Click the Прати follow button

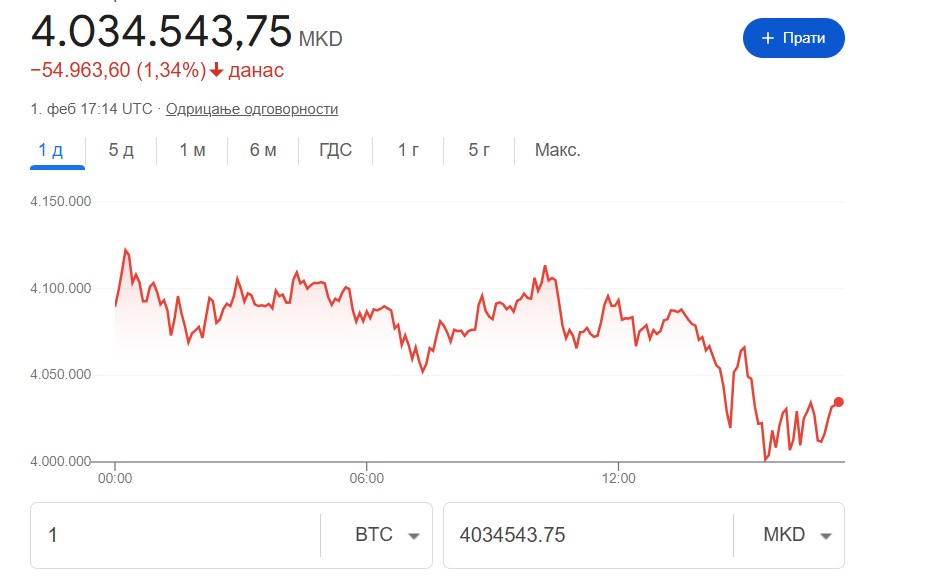pyautogui.click(x=793, y=38)
